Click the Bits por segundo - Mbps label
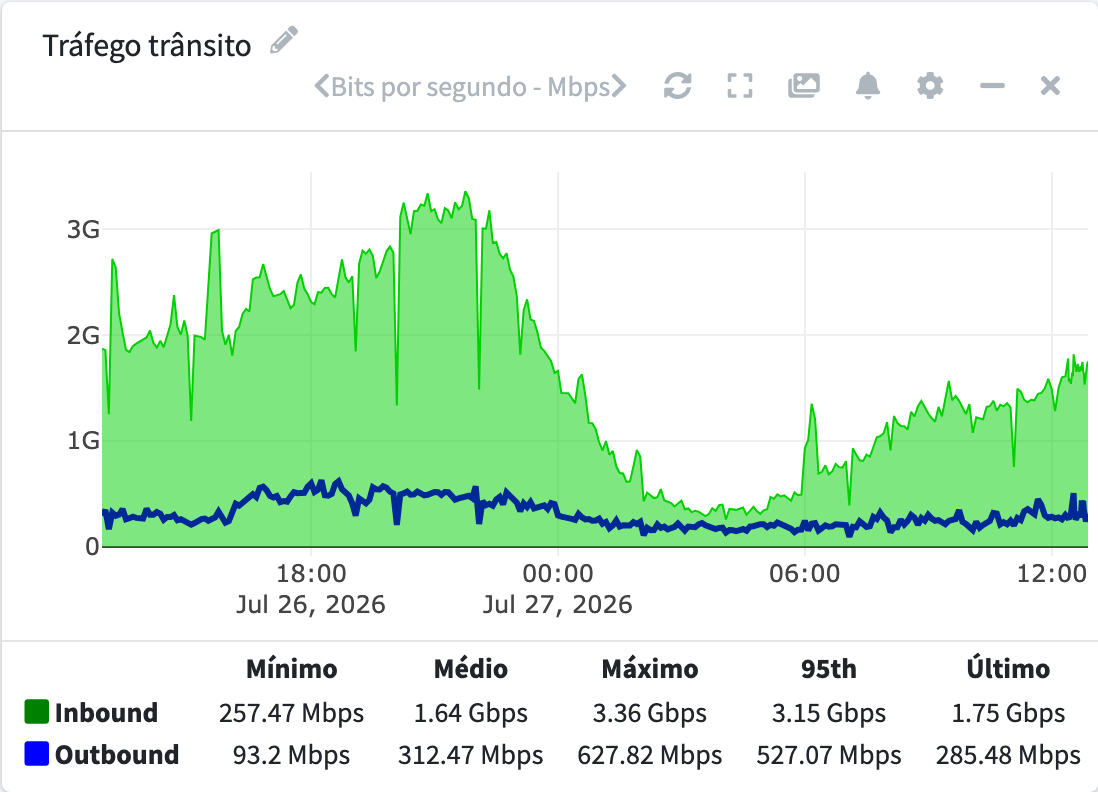Screen dimensions: 1098x792 471,87
